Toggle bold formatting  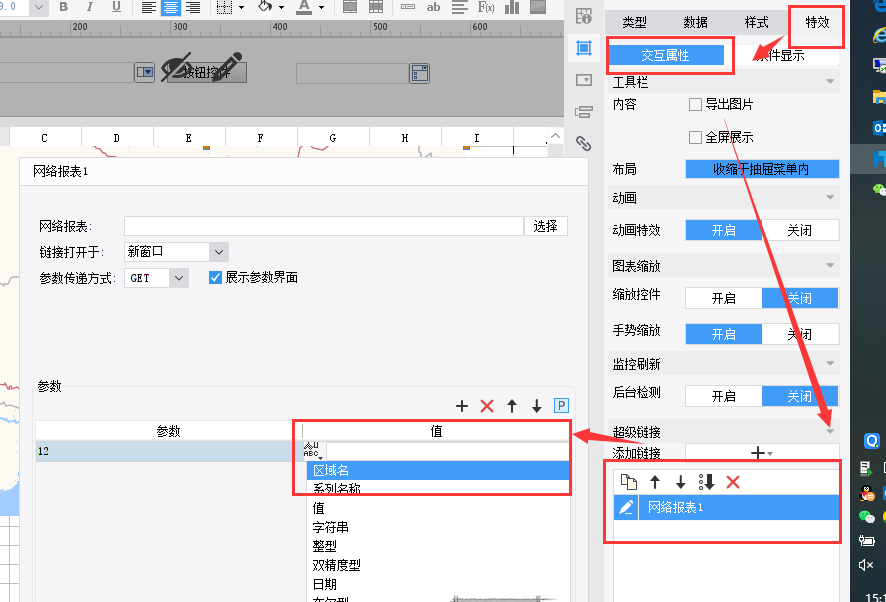[x=63, y=7]
